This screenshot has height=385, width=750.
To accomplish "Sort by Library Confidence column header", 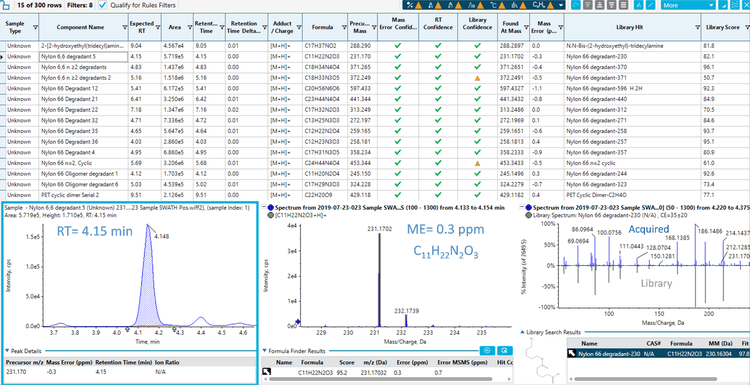I will pos(477,27).
